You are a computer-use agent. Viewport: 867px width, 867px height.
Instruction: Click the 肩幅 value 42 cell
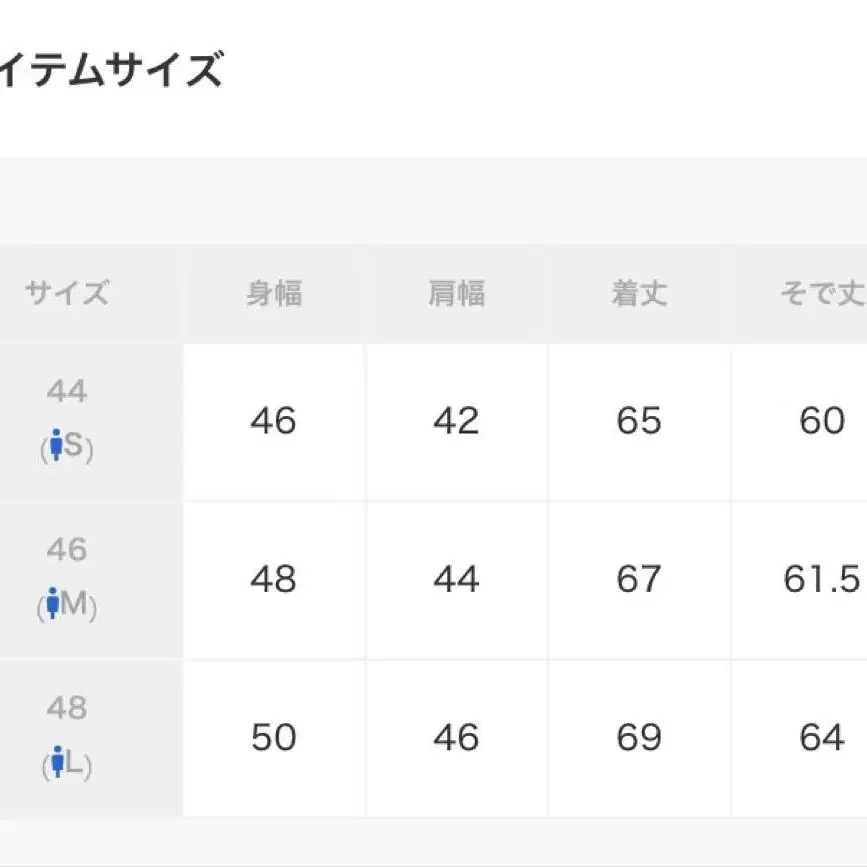tap(457, 421)
